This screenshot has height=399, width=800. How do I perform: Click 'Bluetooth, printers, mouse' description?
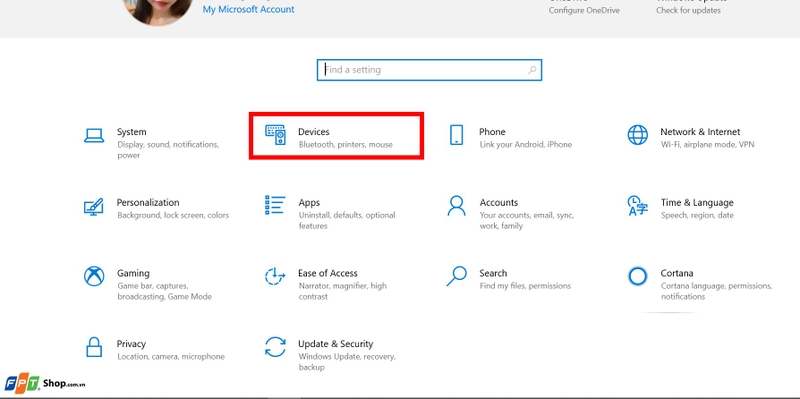coord(345,144)
